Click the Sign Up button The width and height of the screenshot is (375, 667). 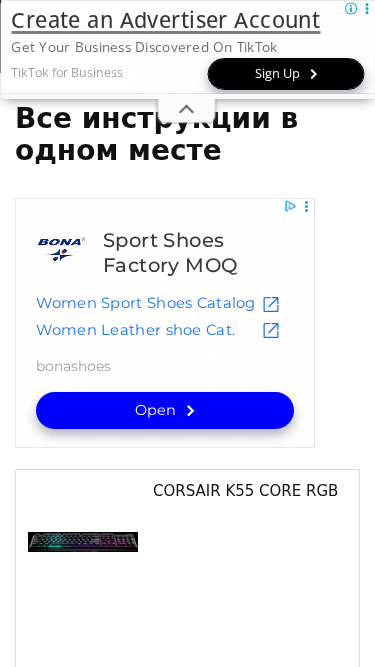286,74
